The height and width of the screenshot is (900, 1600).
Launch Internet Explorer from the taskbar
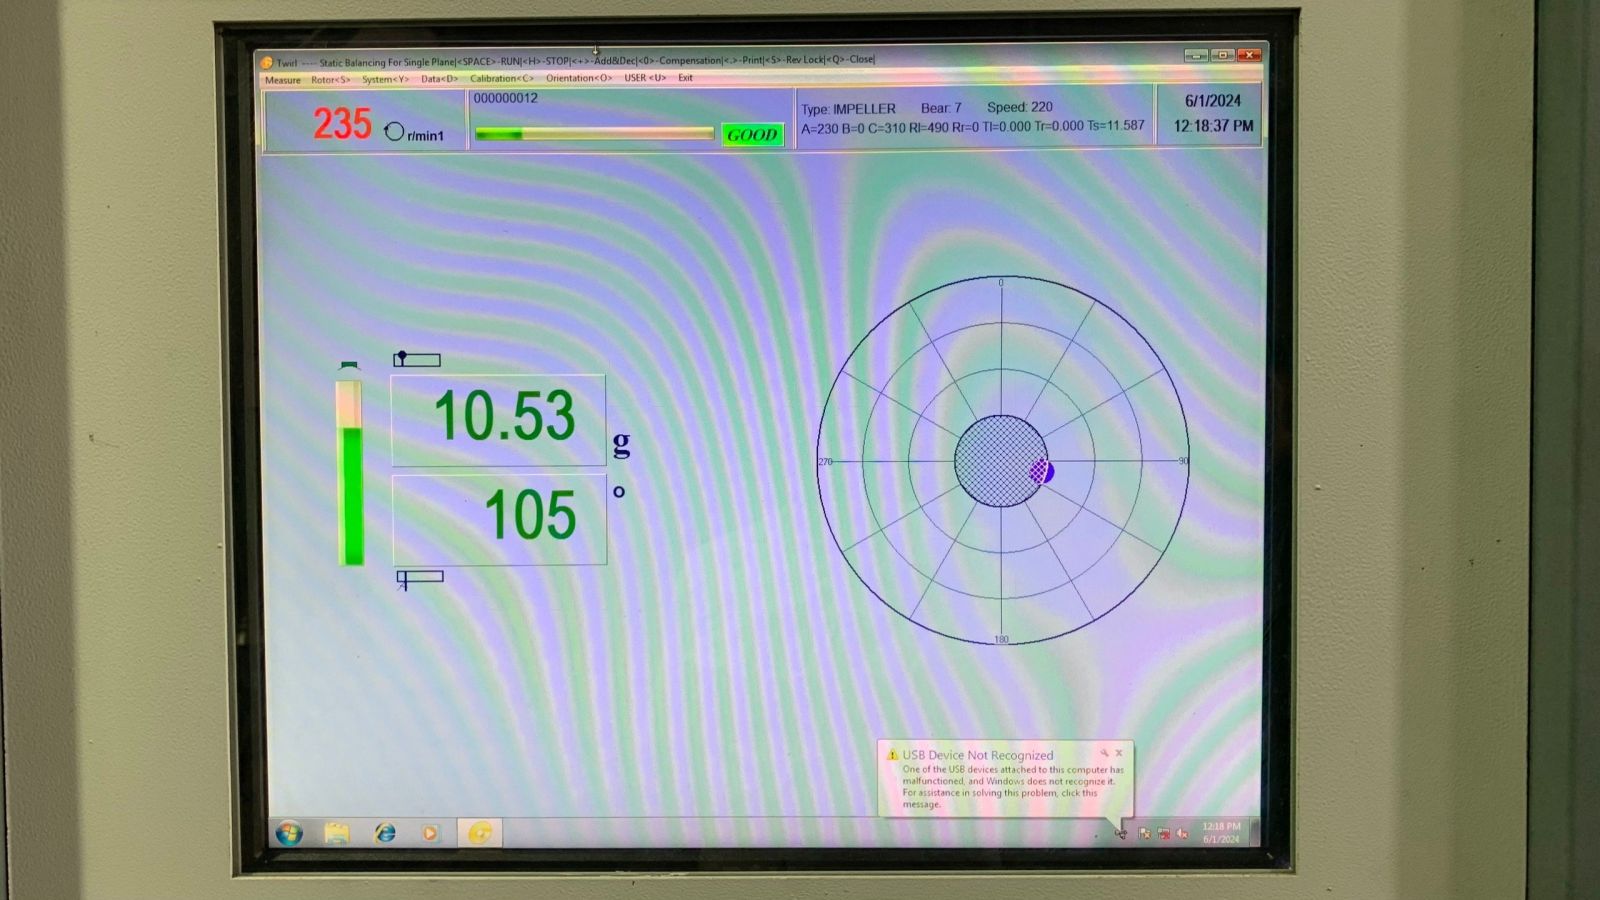pyautogui.click(x=384, y=833)
